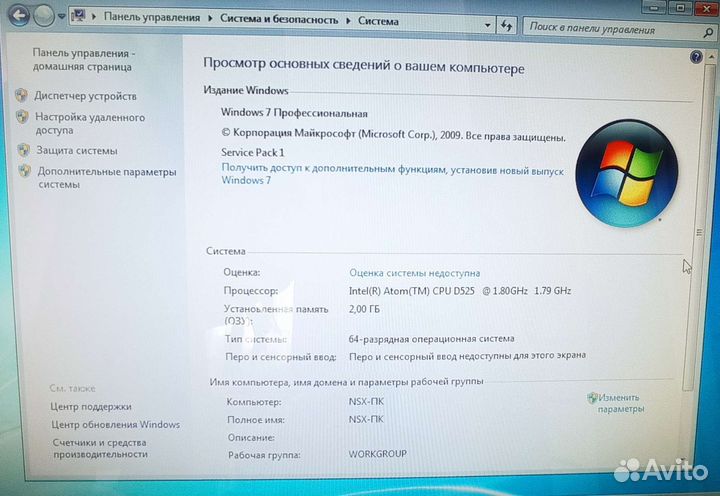Open the address bar history dropdown
Image resolution: width=720 pixels, height=496 pixels.
pyautogui.click(x=488, y=25)
